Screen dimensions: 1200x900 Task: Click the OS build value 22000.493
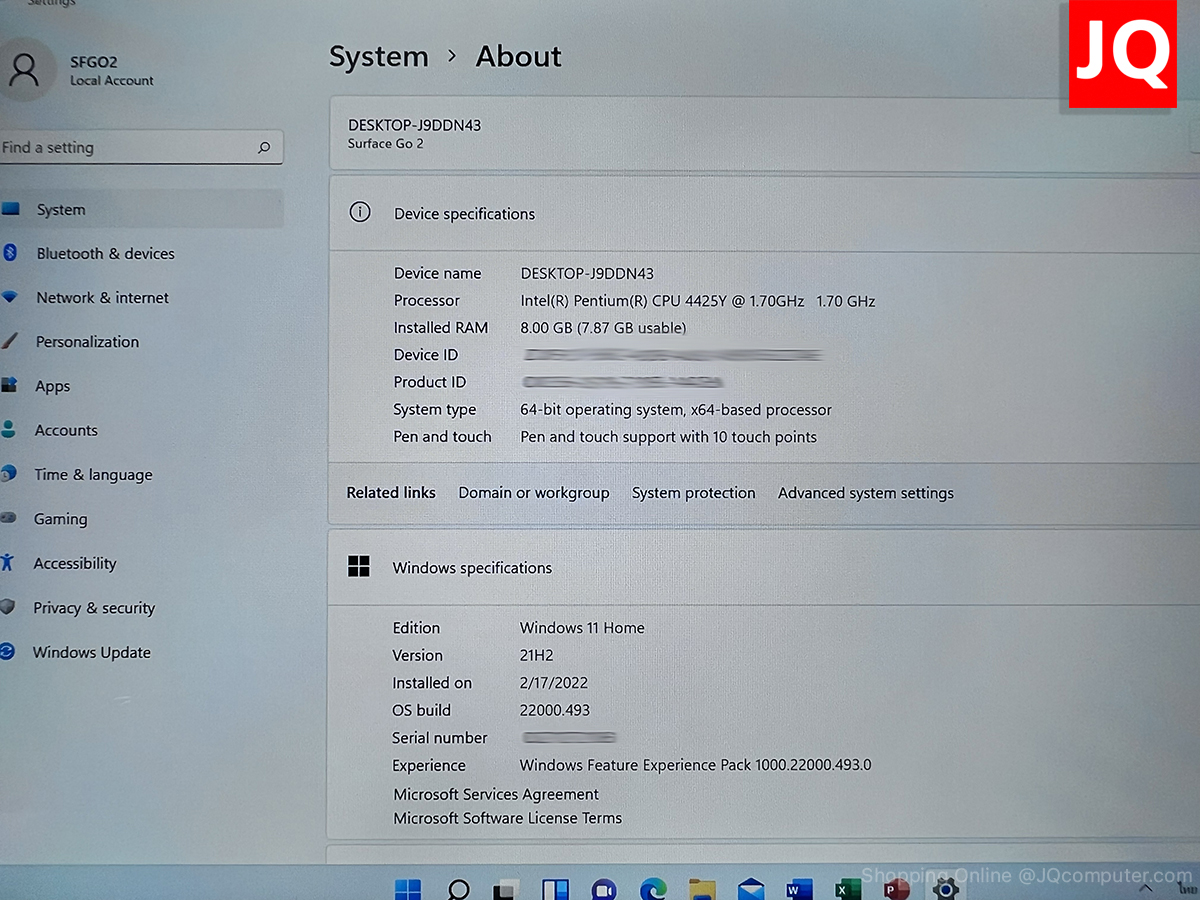pyautogui.click(x=555, y=710)
